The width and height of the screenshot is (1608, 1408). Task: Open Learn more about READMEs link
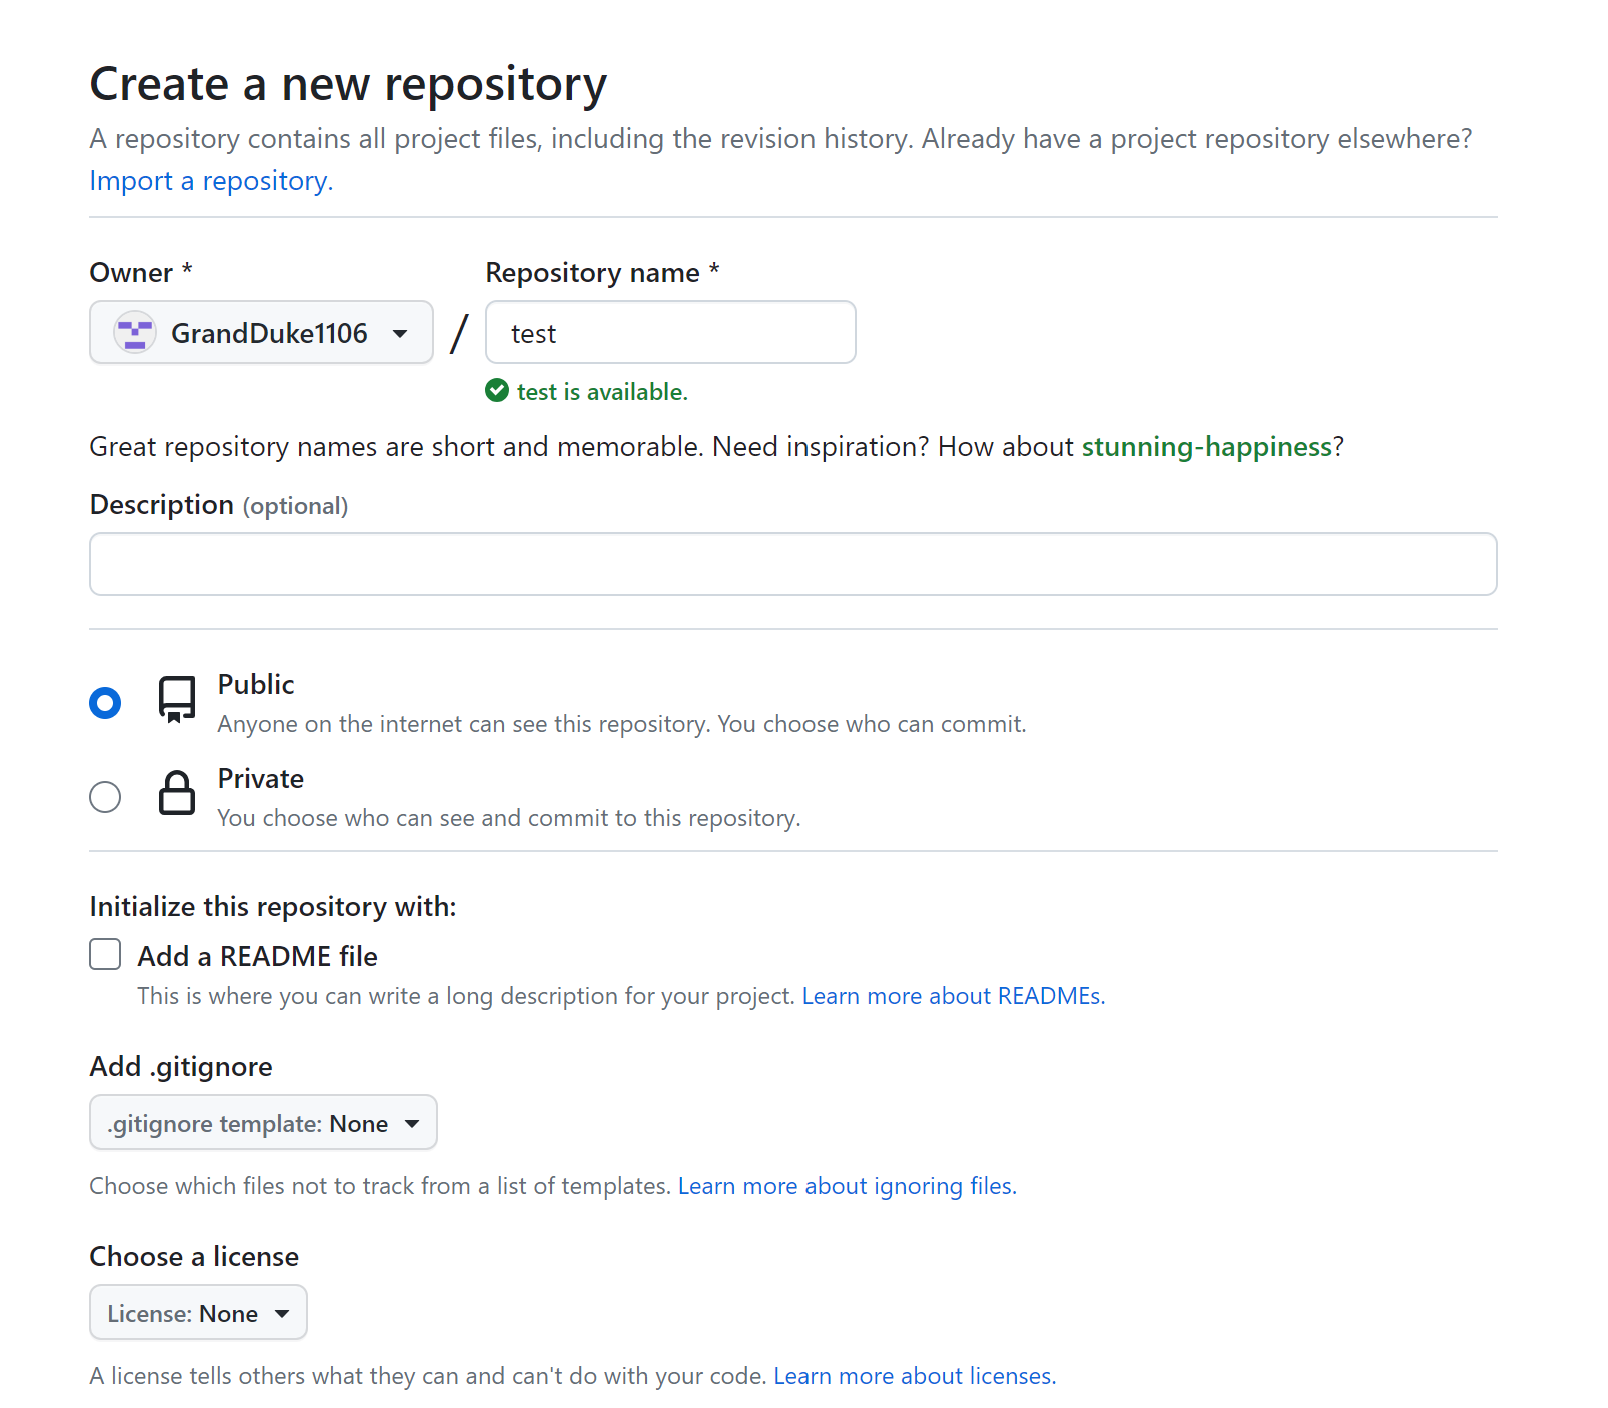pos(953,996)
